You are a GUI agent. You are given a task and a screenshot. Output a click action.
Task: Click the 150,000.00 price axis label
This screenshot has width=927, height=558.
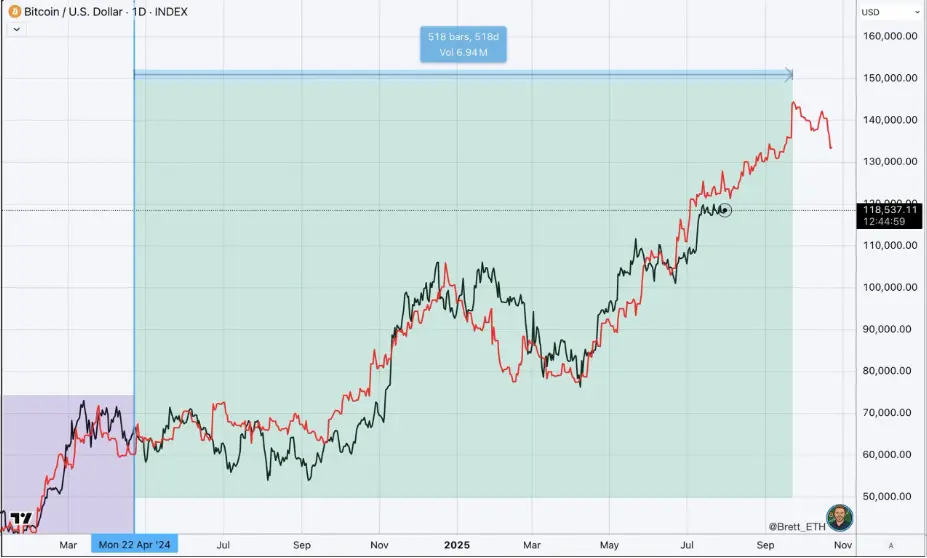(x=890, y=78)
